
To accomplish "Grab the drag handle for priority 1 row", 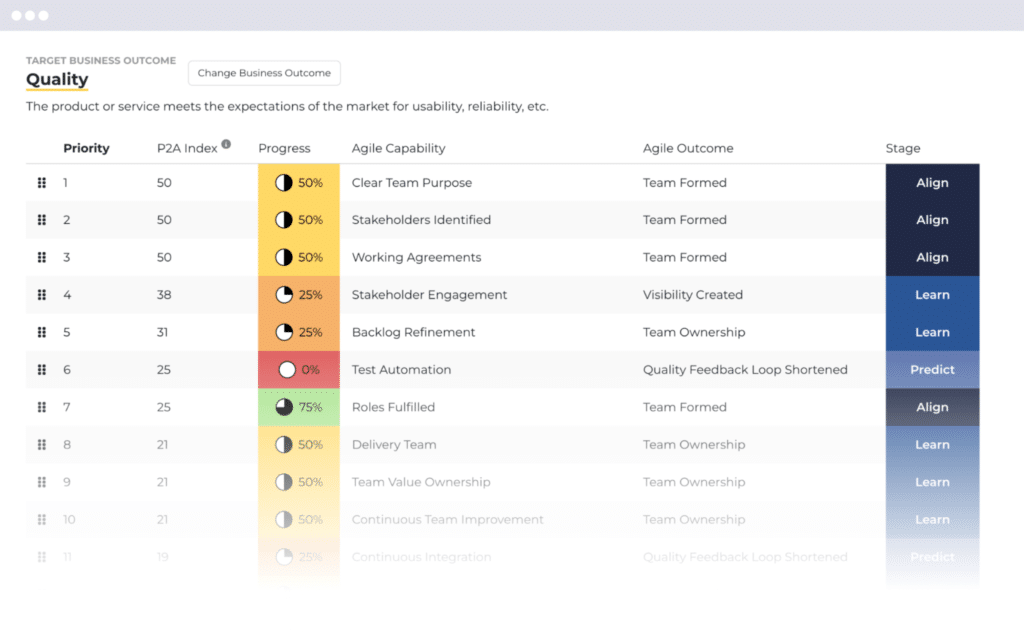I will [x=41, y=182].
